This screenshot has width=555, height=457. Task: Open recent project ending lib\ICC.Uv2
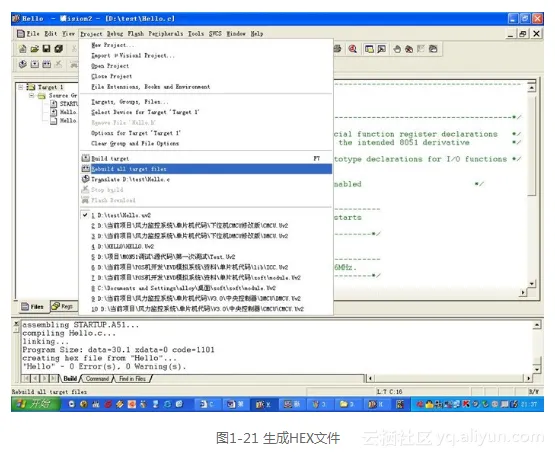[206, 267]
